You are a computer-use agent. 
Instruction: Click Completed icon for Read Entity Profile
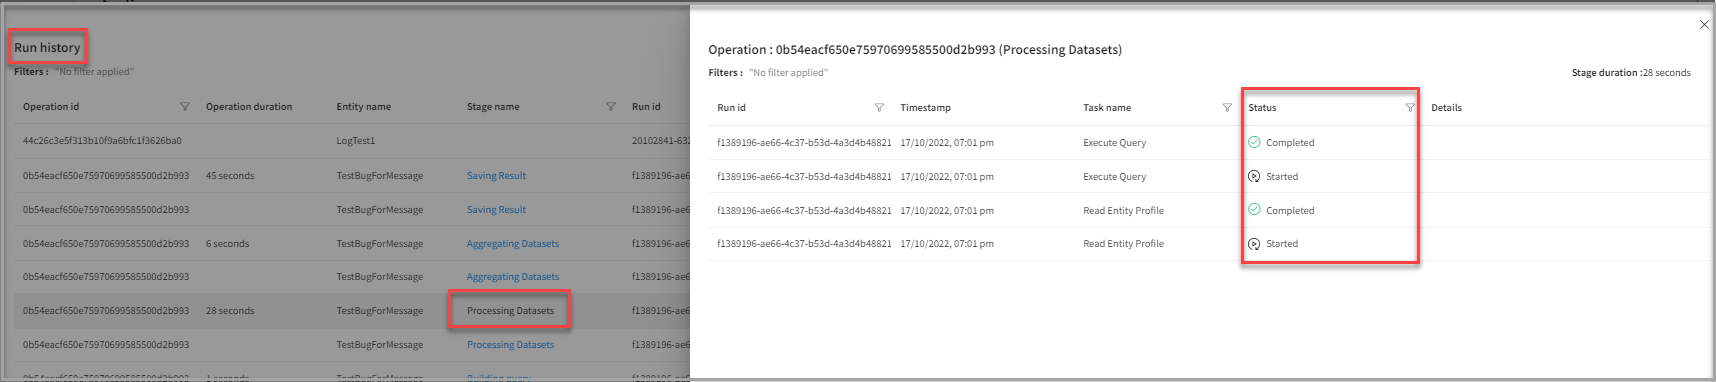coord(1254,210)
